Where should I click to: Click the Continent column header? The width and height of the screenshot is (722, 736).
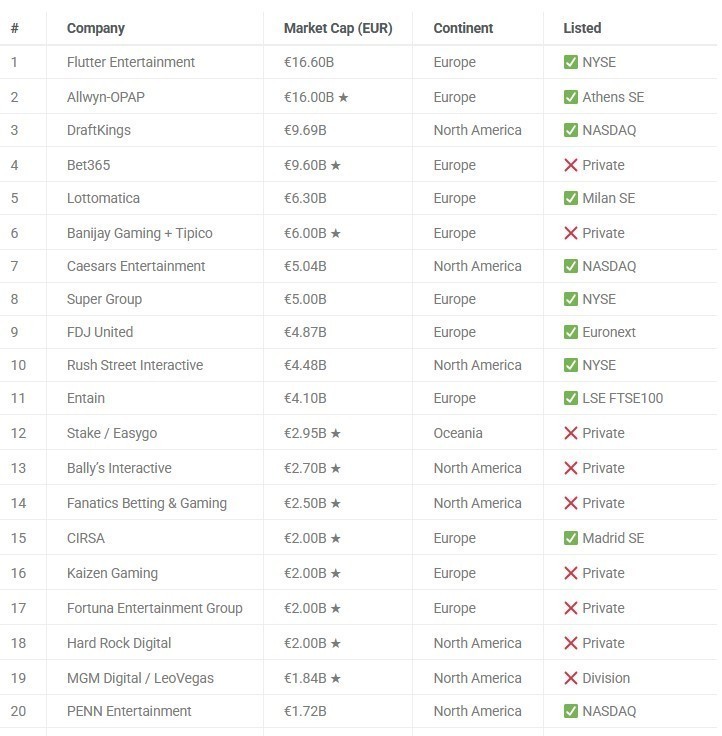[465, 28]
